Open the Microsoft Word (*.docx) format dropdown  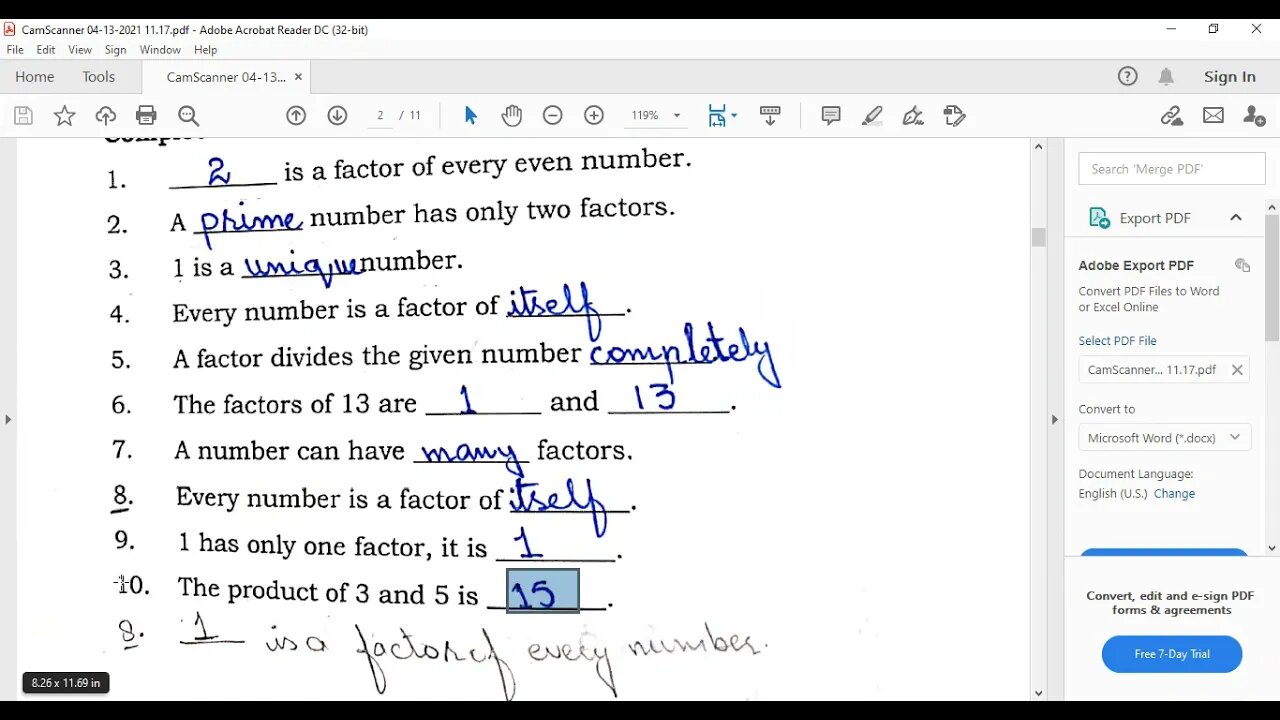pyautogui.click(x=1164, y=438)
